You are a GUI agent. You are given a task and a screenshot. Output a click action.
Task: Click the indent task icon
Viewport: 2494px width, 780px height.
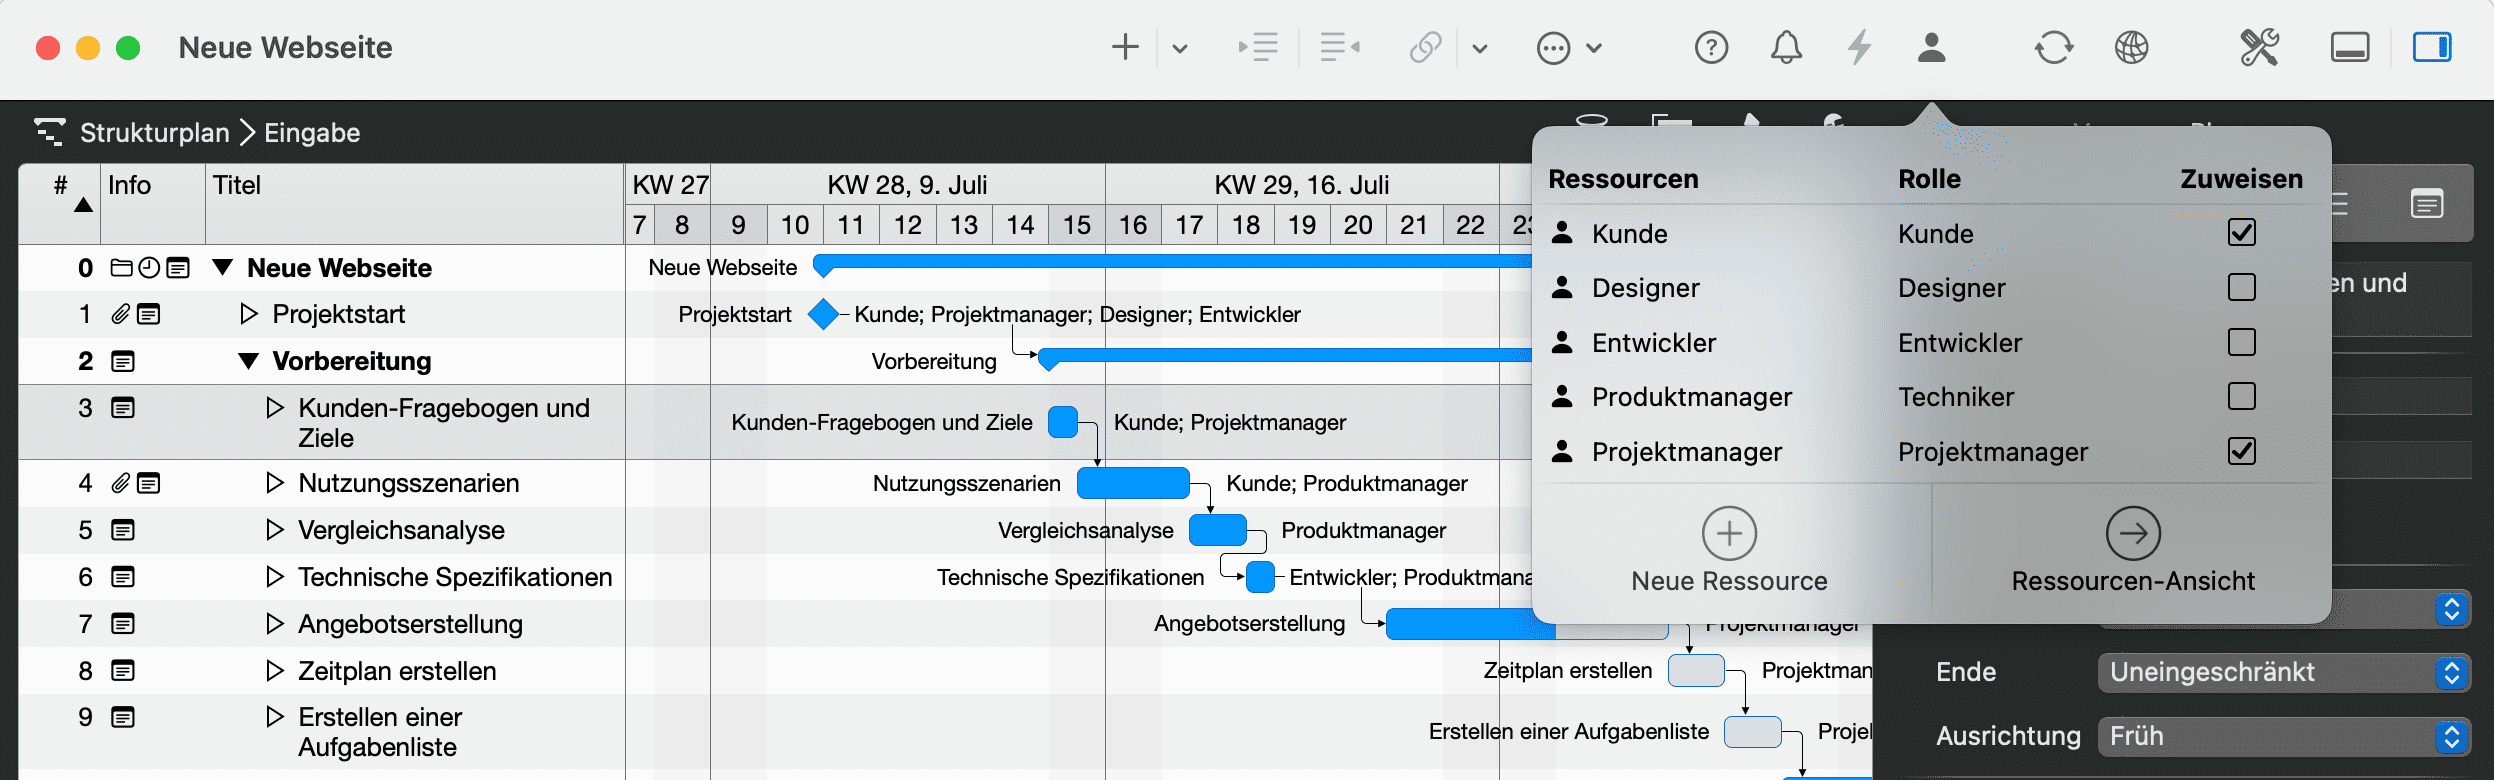[1258, 47]
